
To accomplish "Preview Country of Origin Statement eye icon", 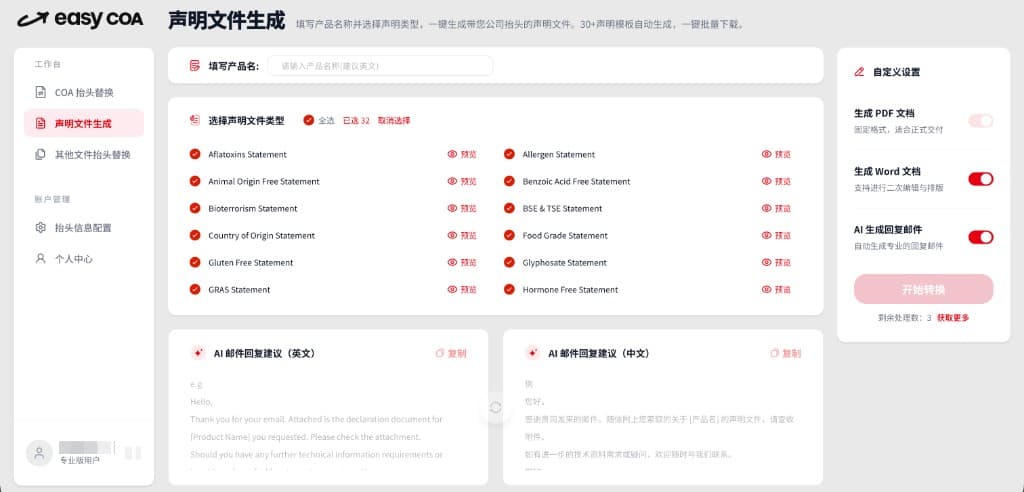I will click(x=452, y=235).
